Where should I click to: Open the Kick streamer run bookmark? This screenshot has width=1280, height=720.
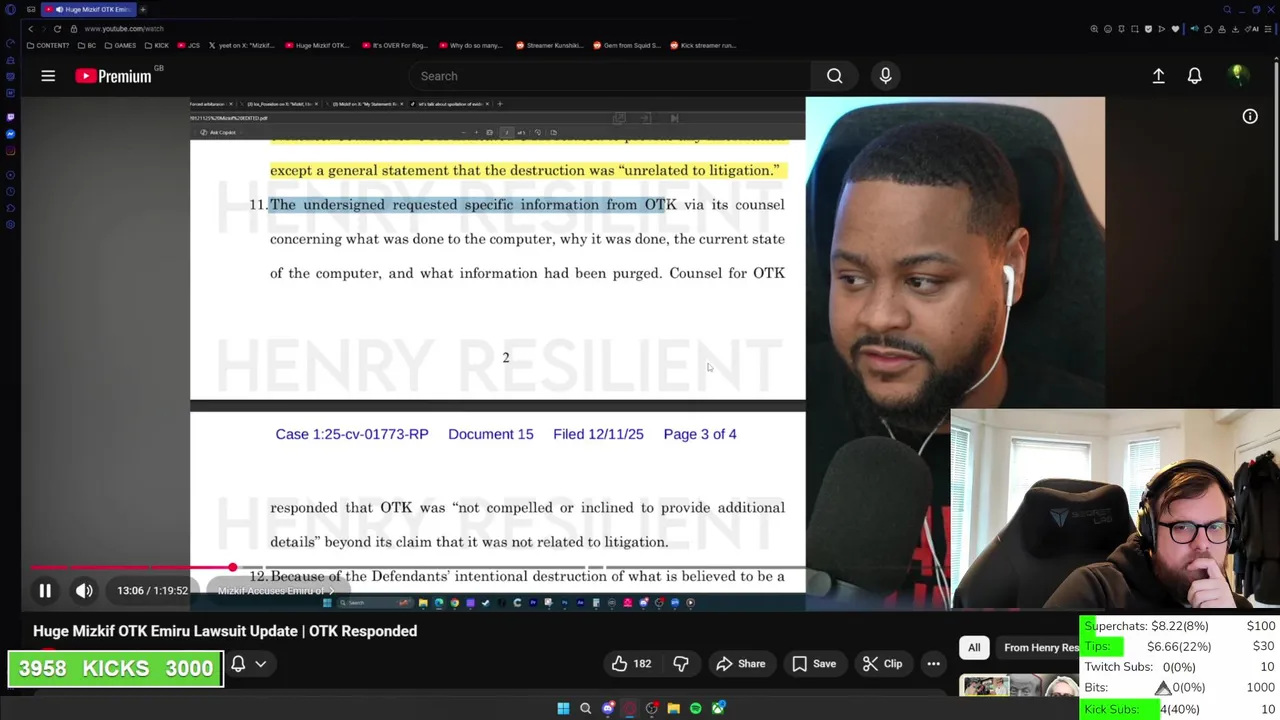click(703, 45)
